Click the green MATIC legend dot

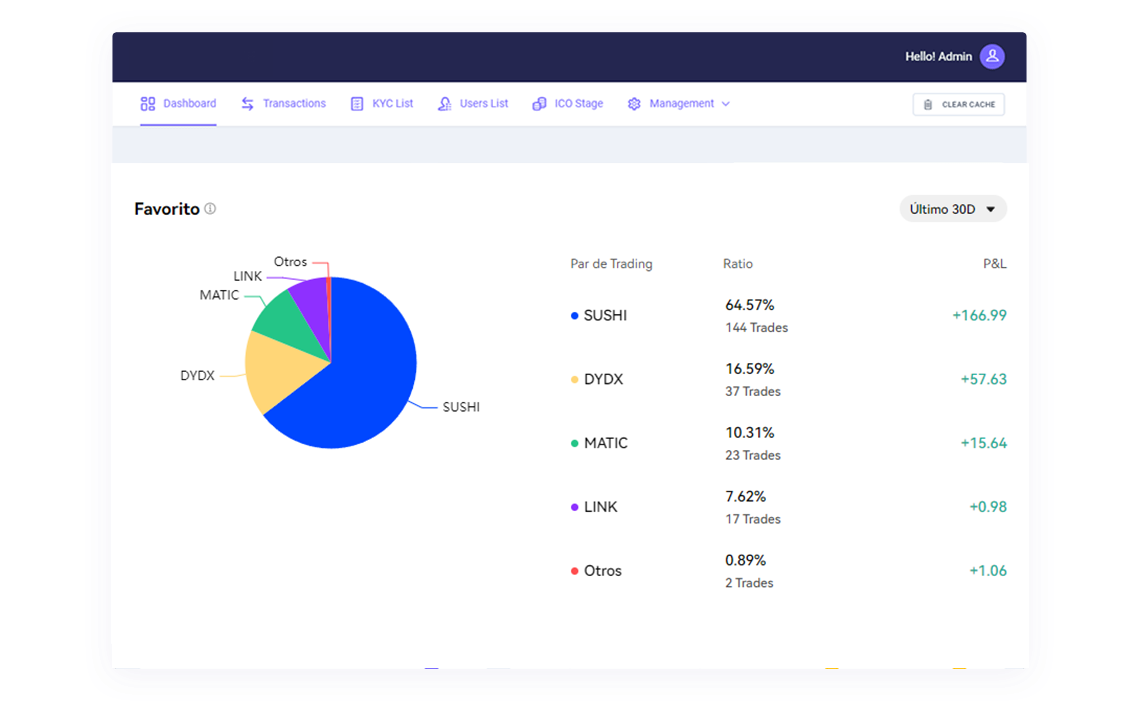tap(575, 444)
